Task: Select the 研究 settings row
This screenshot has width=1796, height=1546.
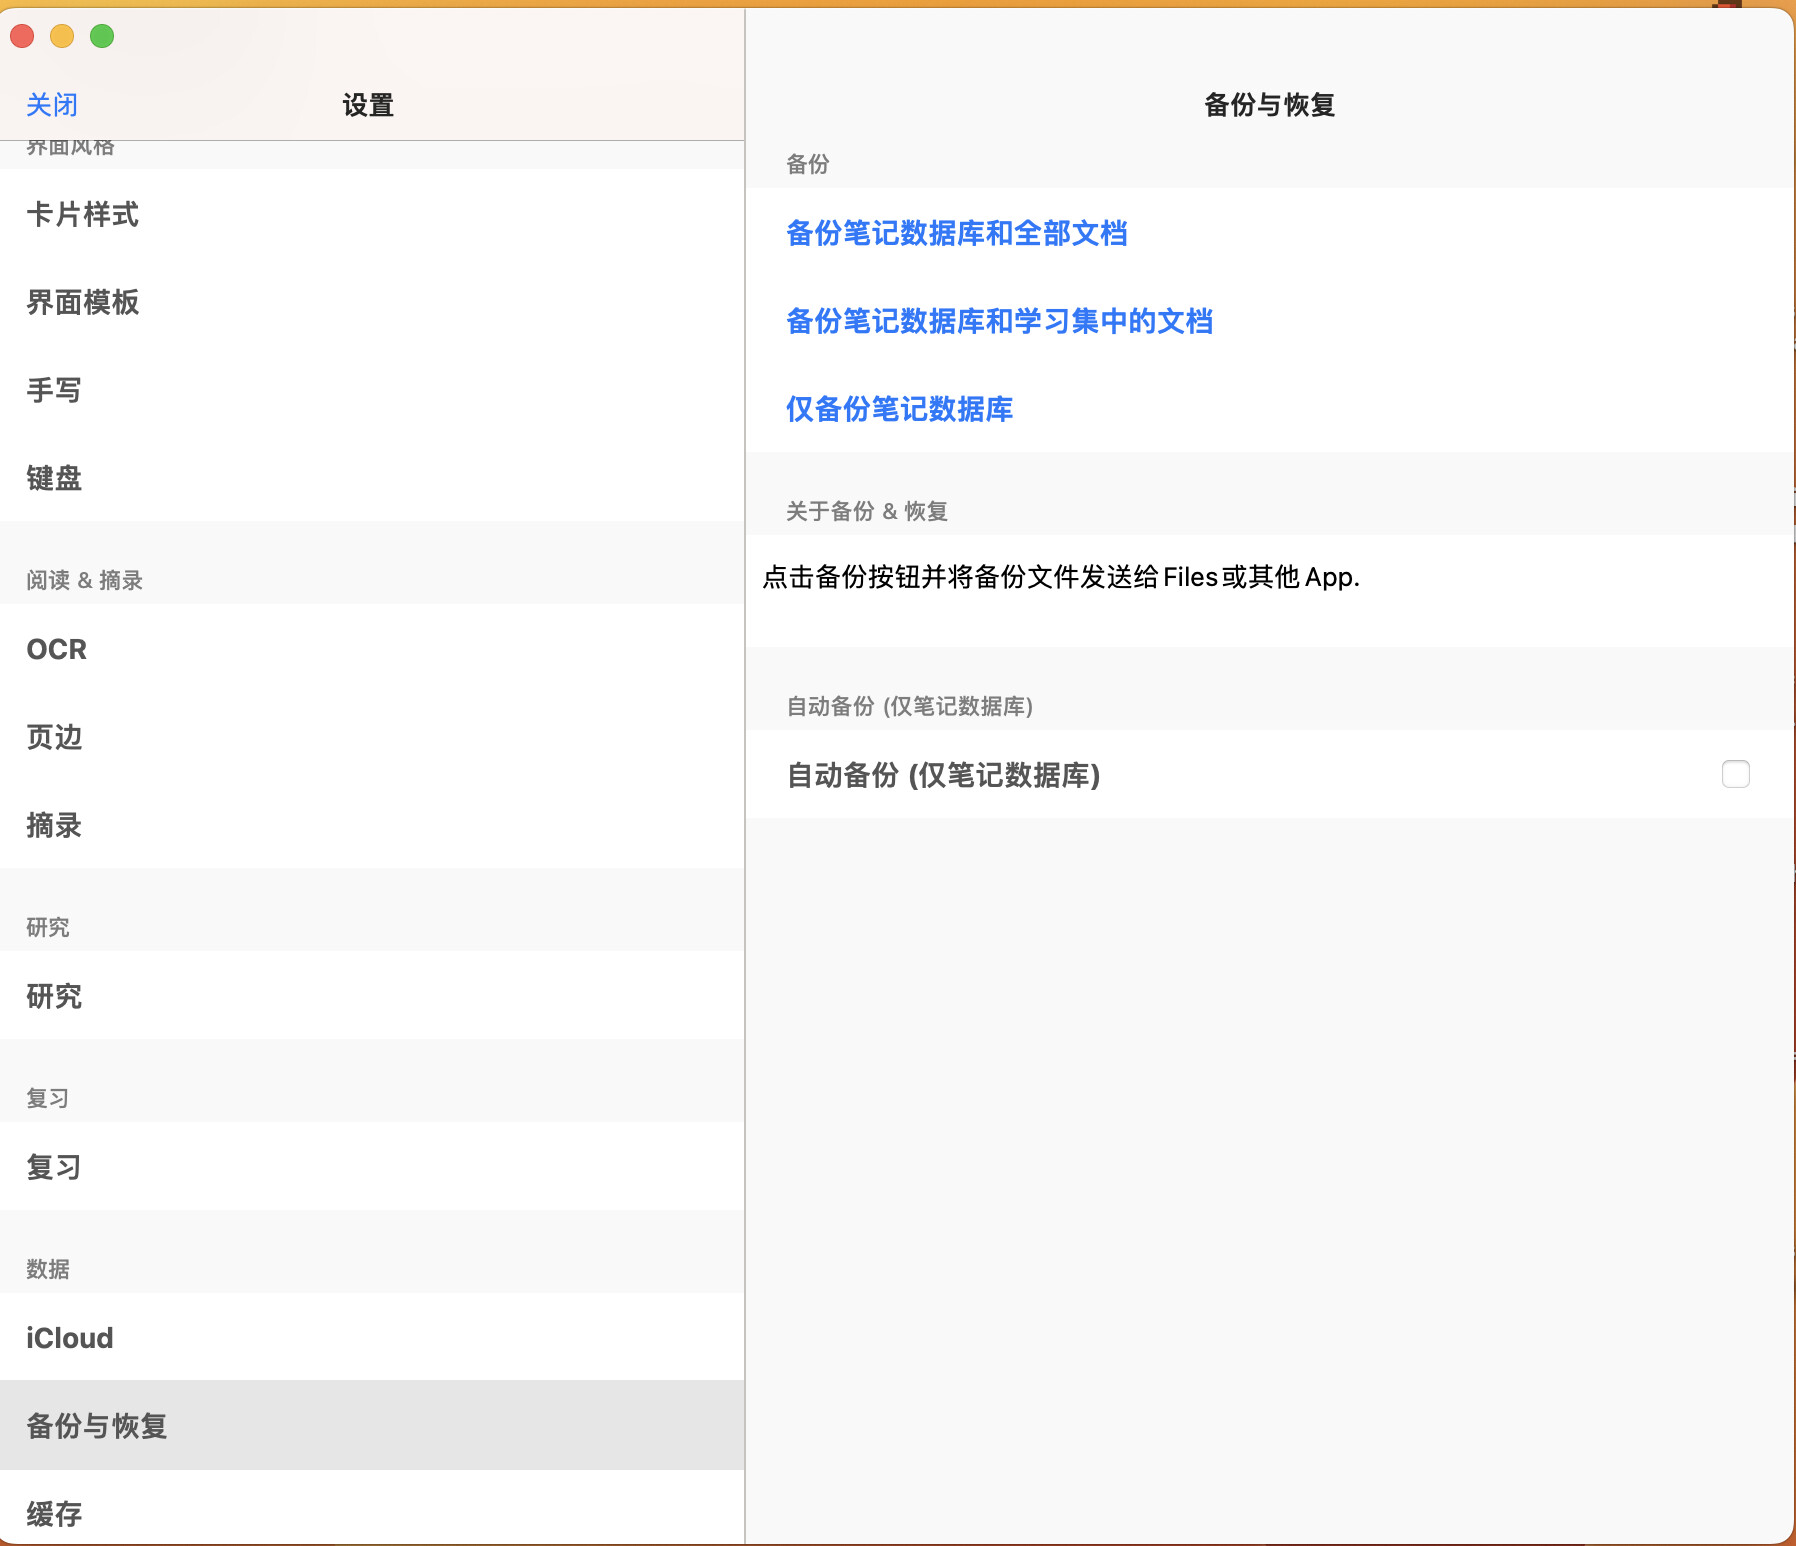Action: pyautogui.click(x=372, y=996)
